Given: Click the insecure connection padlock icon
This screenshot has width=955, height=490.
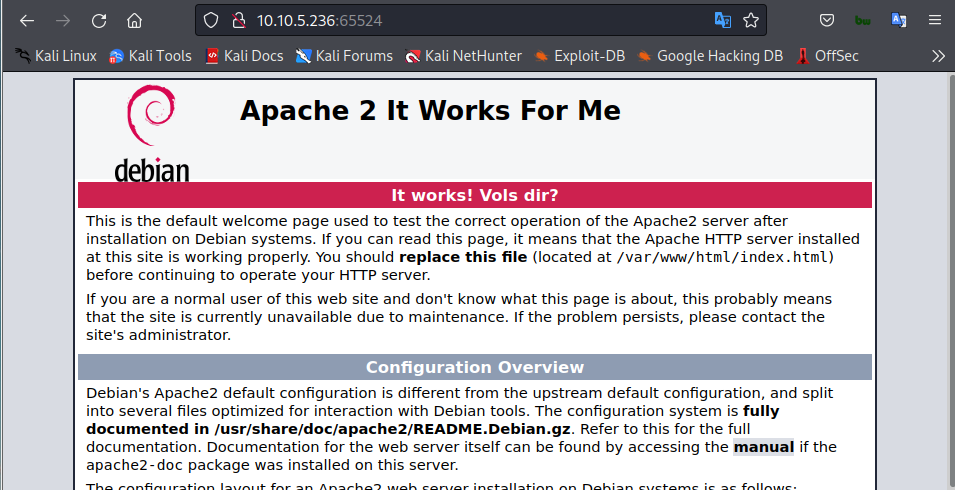Looking at the screenshot, I should coord(238,20).
